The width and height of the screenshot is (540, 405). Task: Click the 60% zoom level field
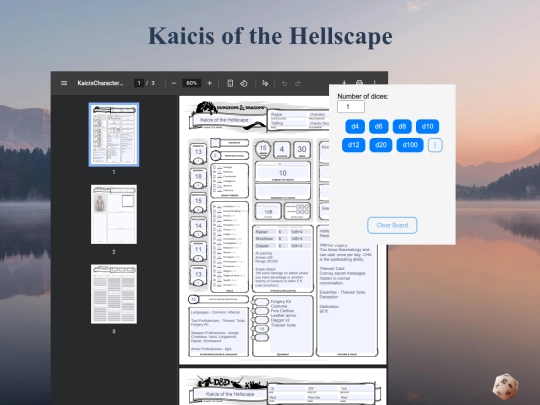tap(191, 83)
